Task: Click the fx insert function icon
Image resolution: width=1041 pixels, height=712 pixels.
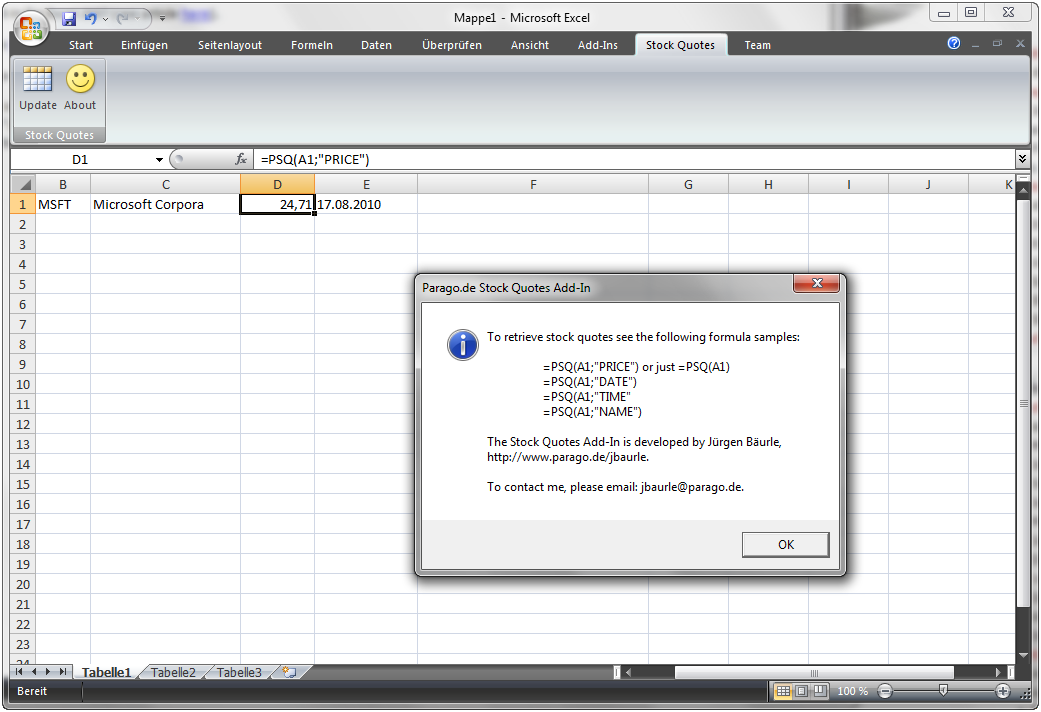Action: pos(241,159)
